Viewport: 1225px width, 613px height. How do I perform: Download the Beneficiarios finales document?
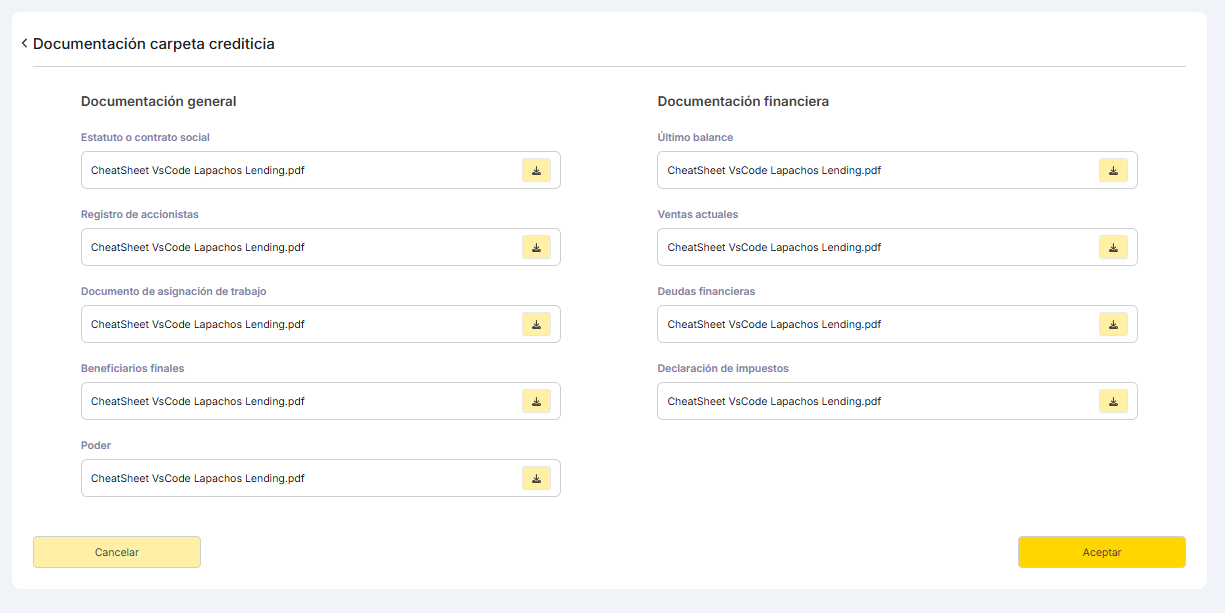(x=536, y=401)
